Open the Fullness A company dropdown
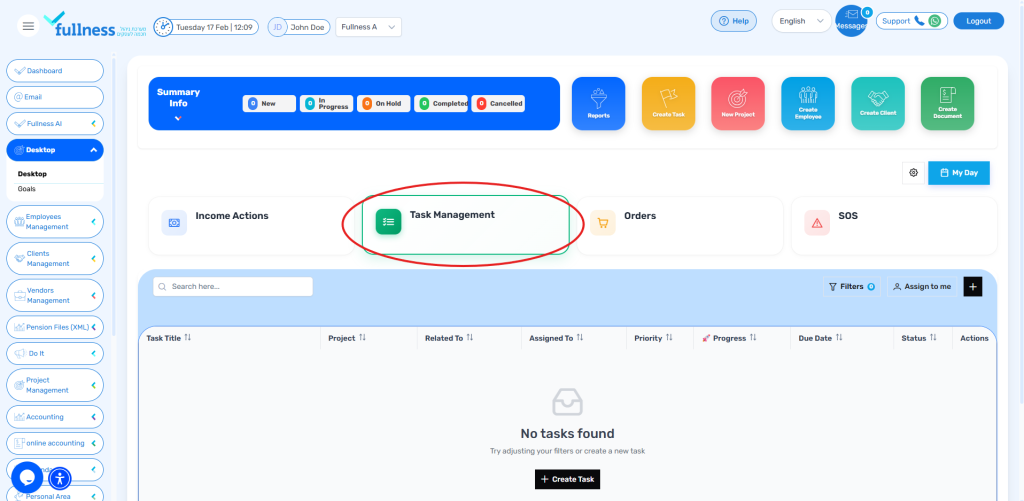This screenshot has height=501, width=1024. [368, 27]
